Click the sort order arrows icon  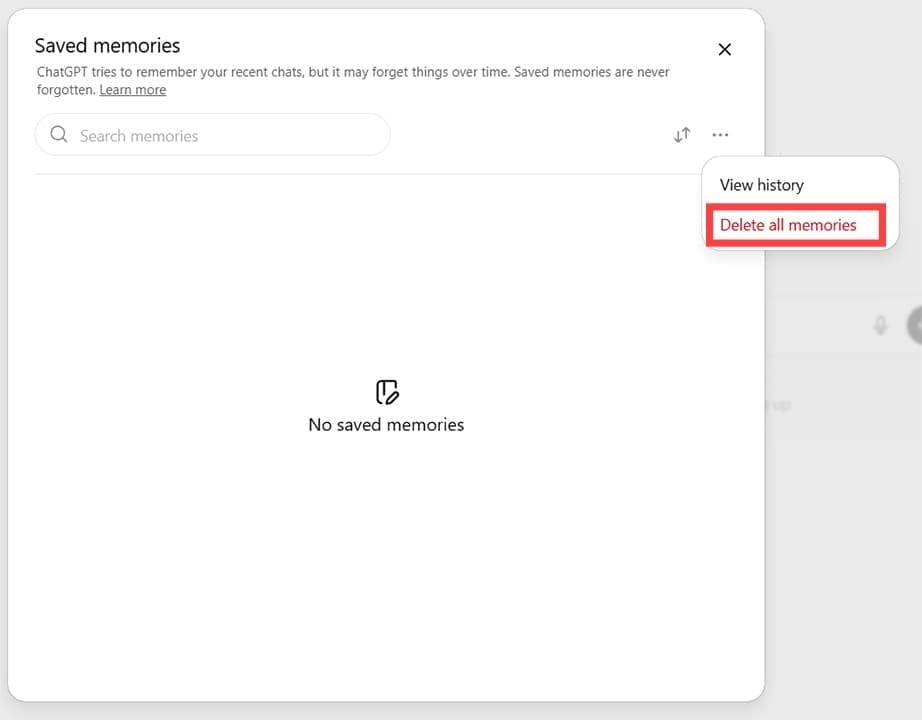(x=682, y=135)
